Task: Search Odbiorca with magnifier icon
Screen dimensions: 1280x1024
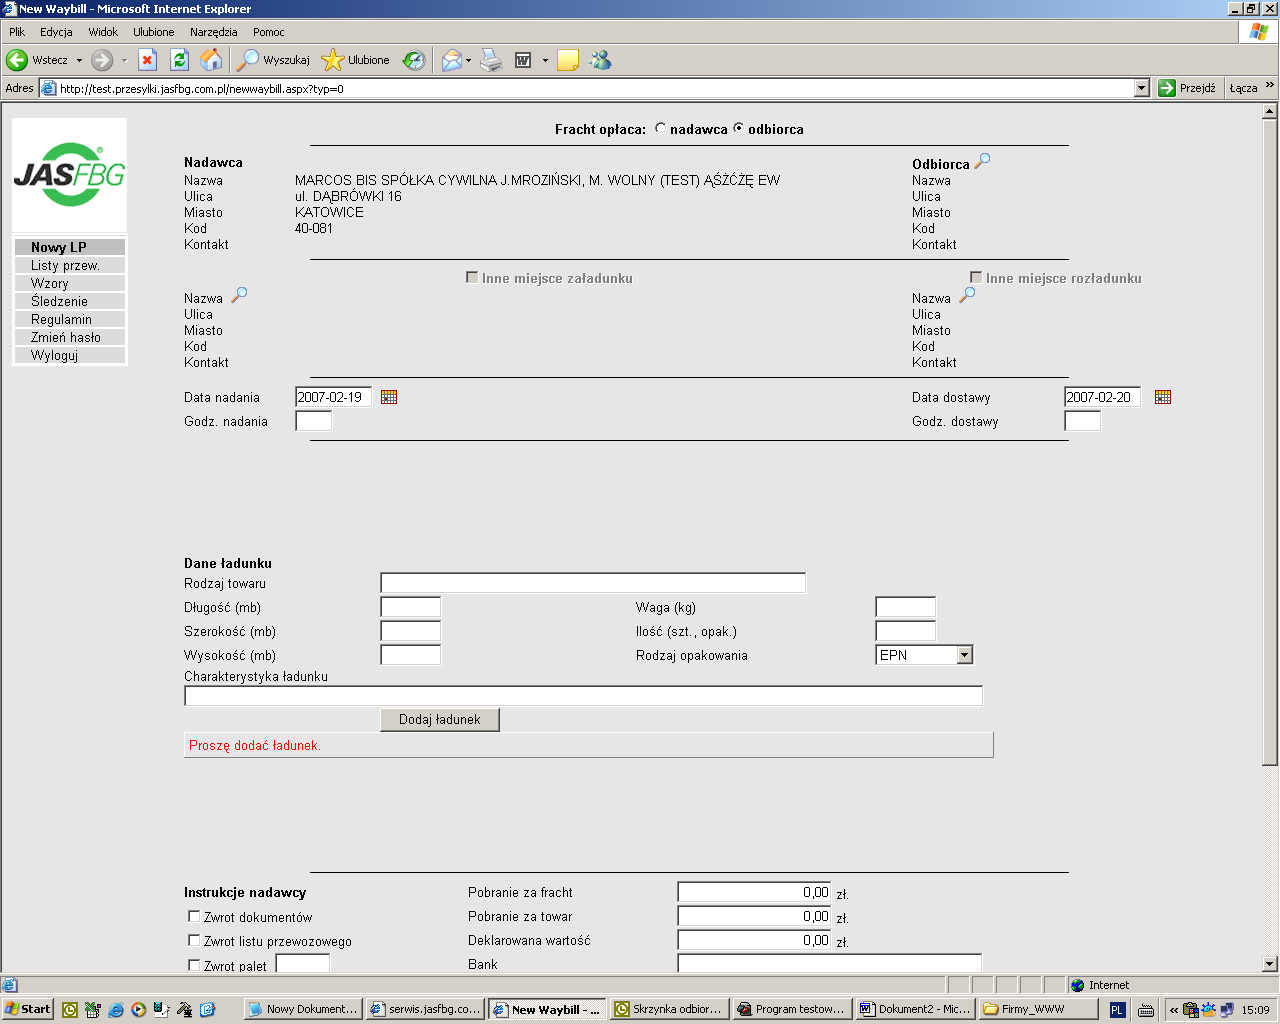Action: point(983,160)
